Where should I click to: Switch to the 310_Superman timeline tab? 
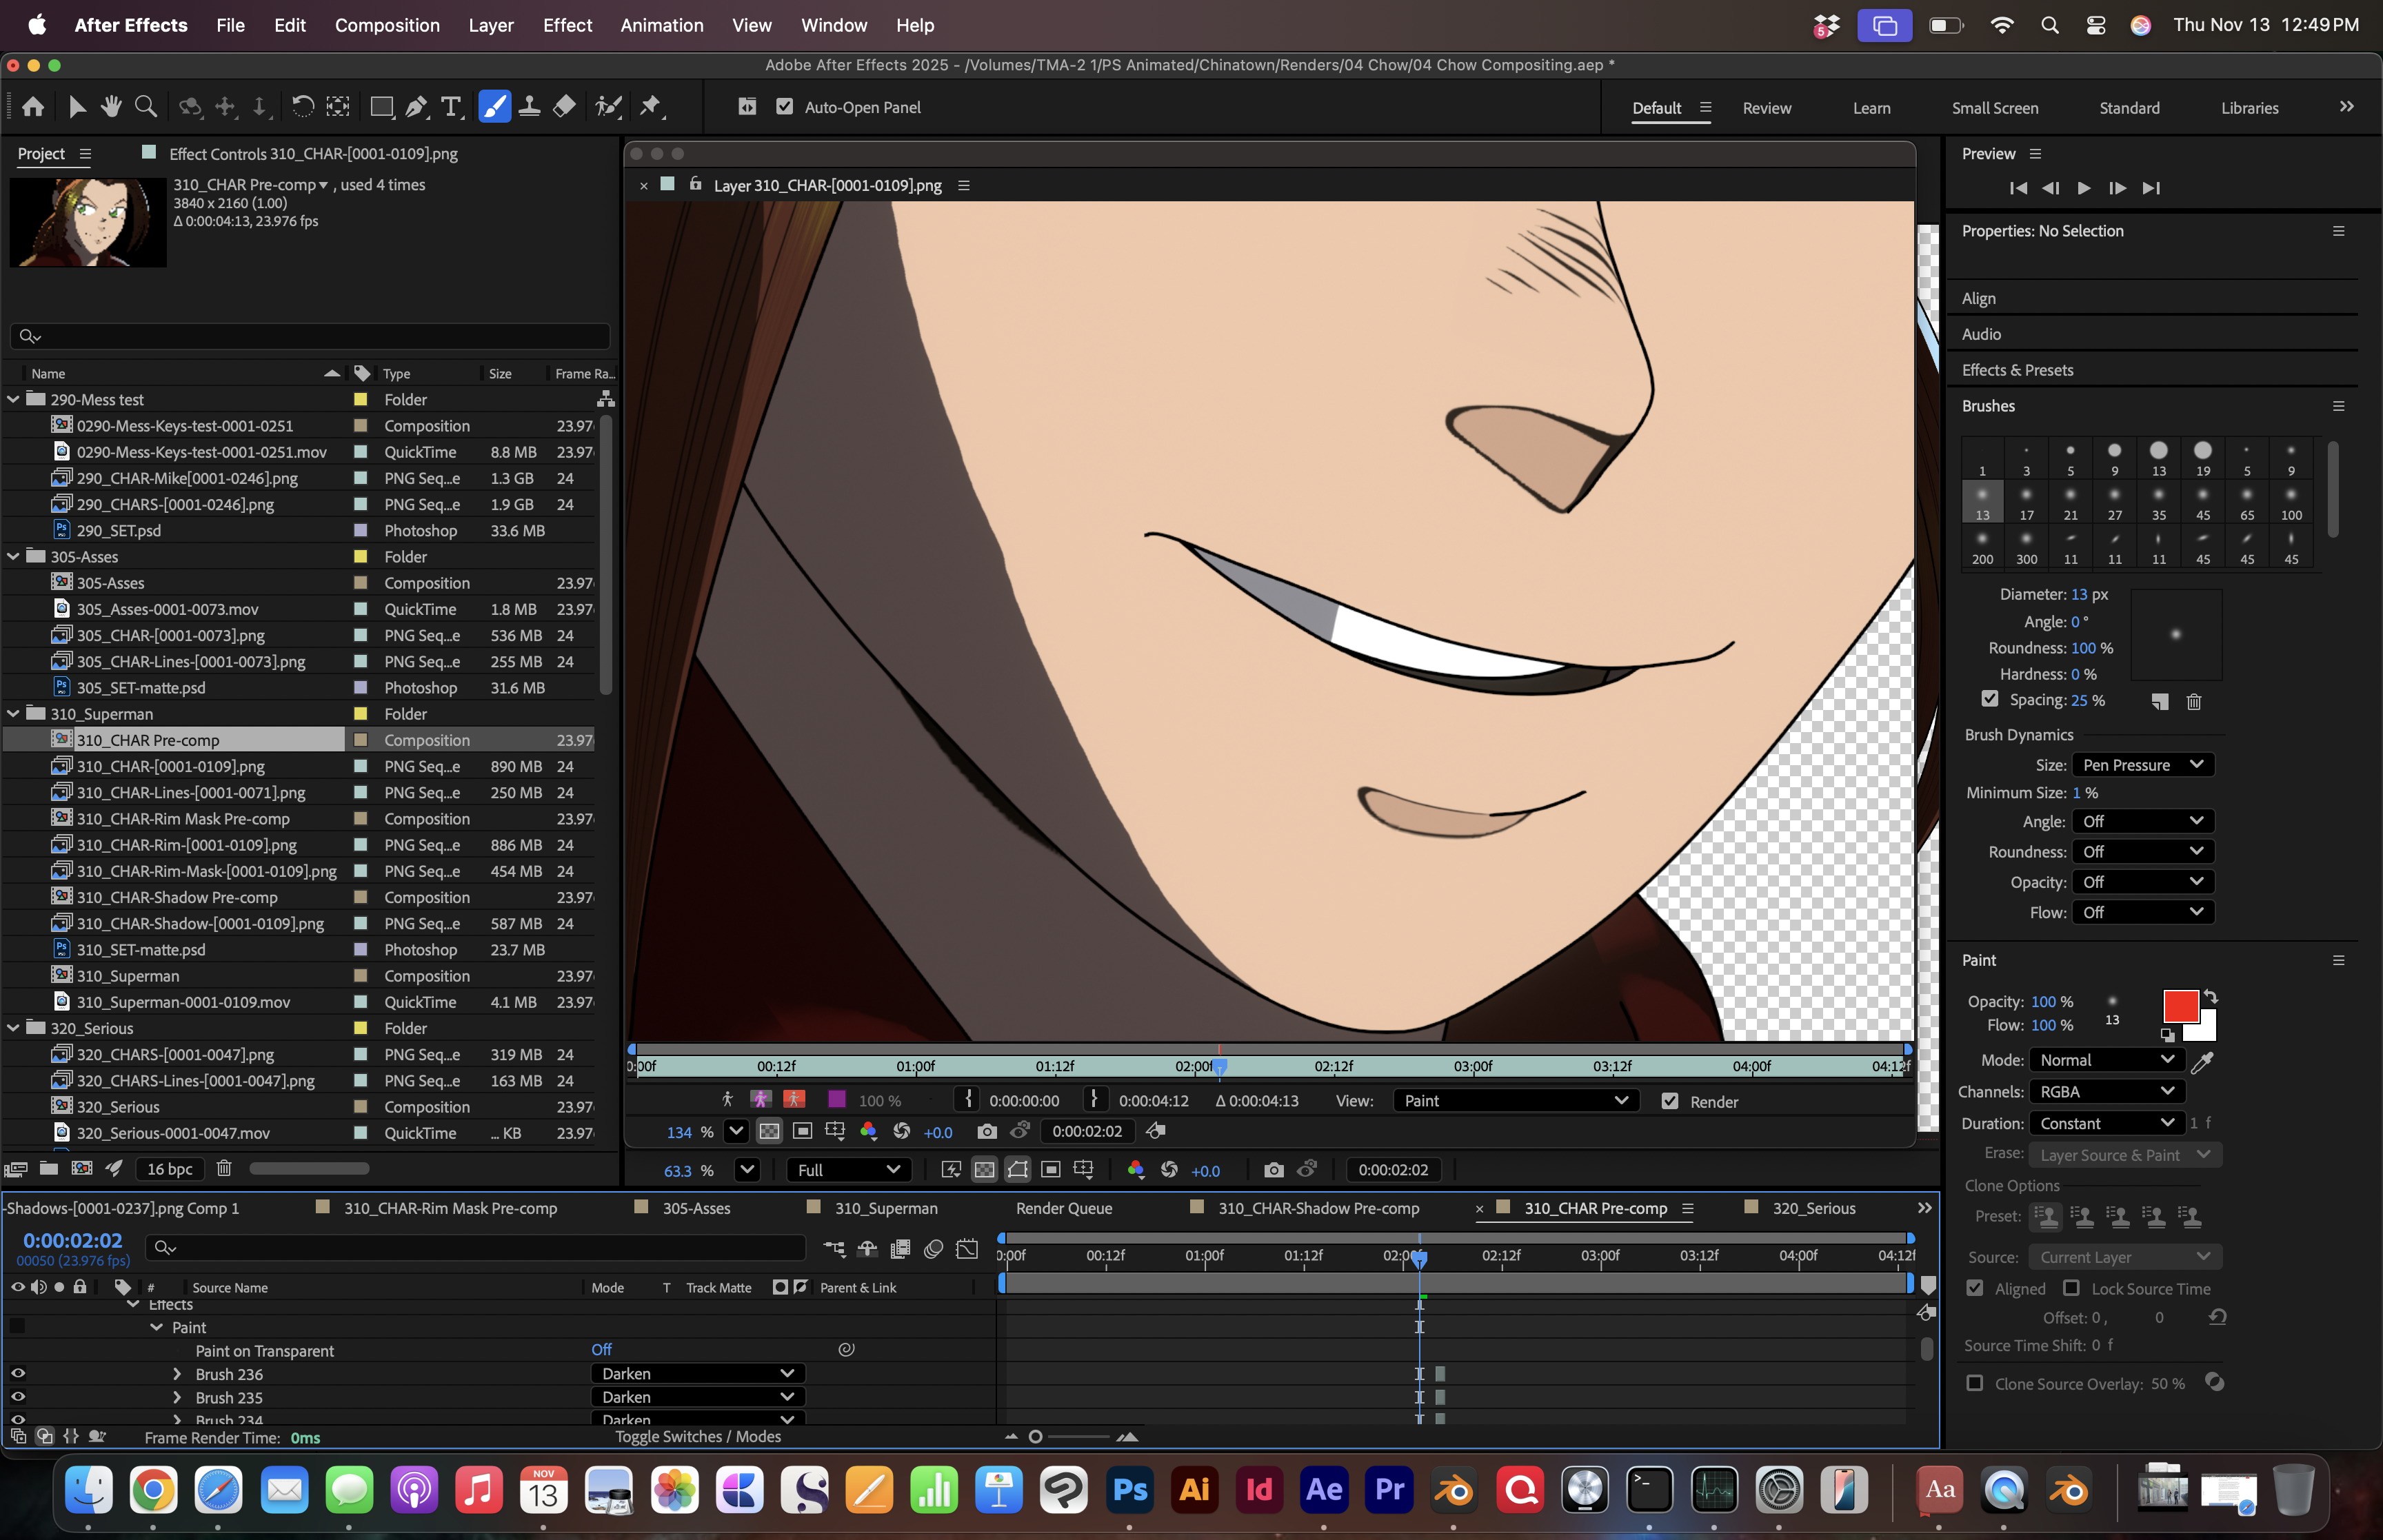click(x=885, y=1208)
